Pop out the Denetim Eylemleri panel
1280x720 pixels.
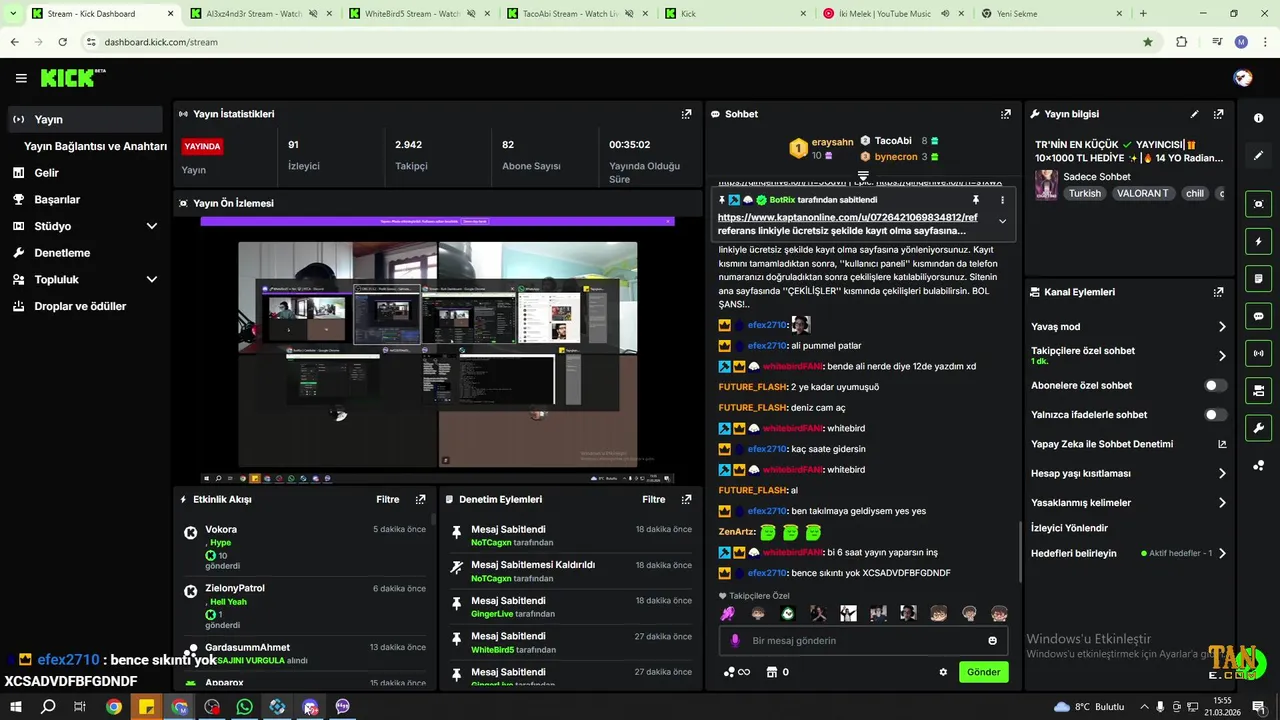pyautogui.click(x=686, y=499)
